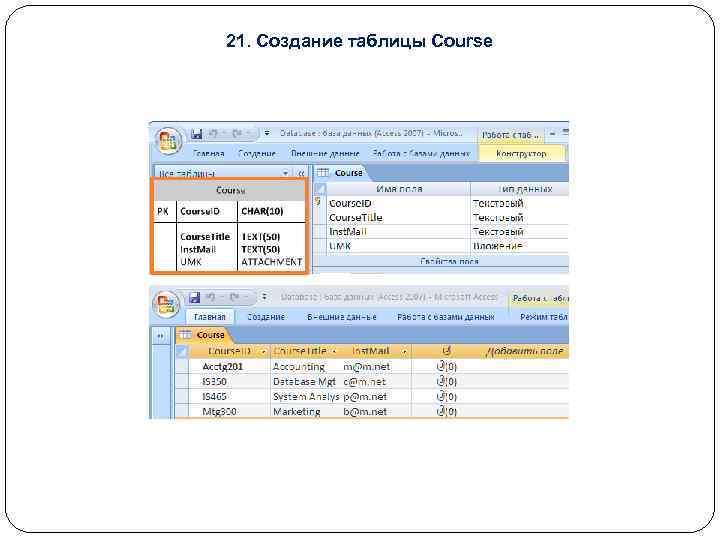This screenshot has width=720, height=540.
Task: Open attachment paperclip in IS465 row
Action: [446, 397]
